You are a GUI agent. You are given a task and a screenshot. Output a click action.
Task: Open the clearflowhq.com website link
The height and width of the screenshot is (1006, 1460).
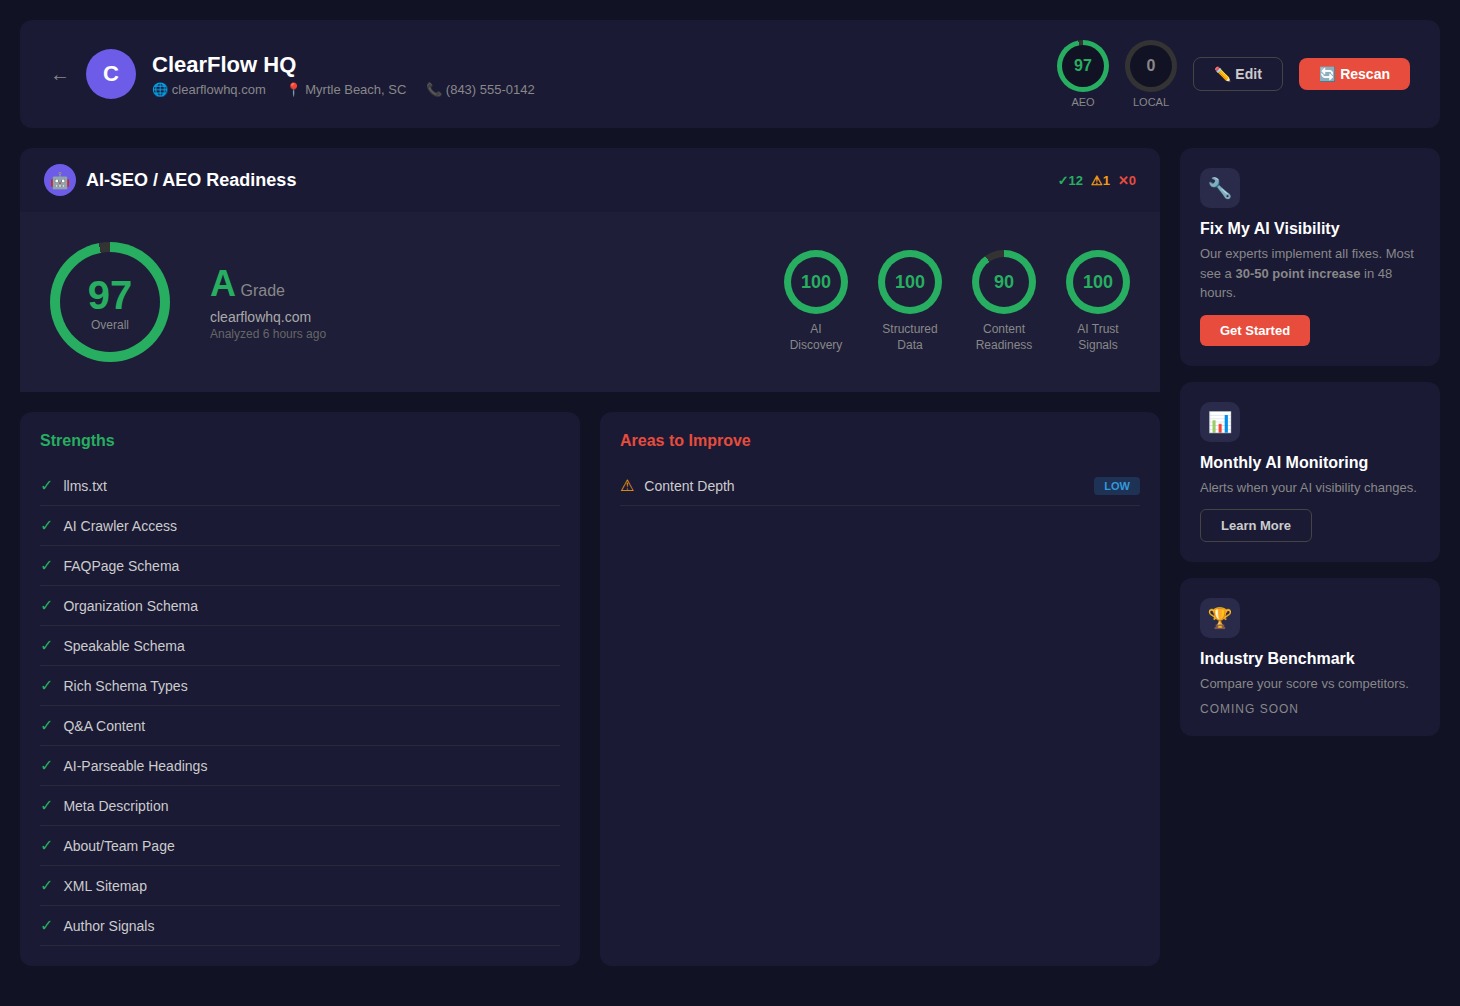tap(218, 90)
